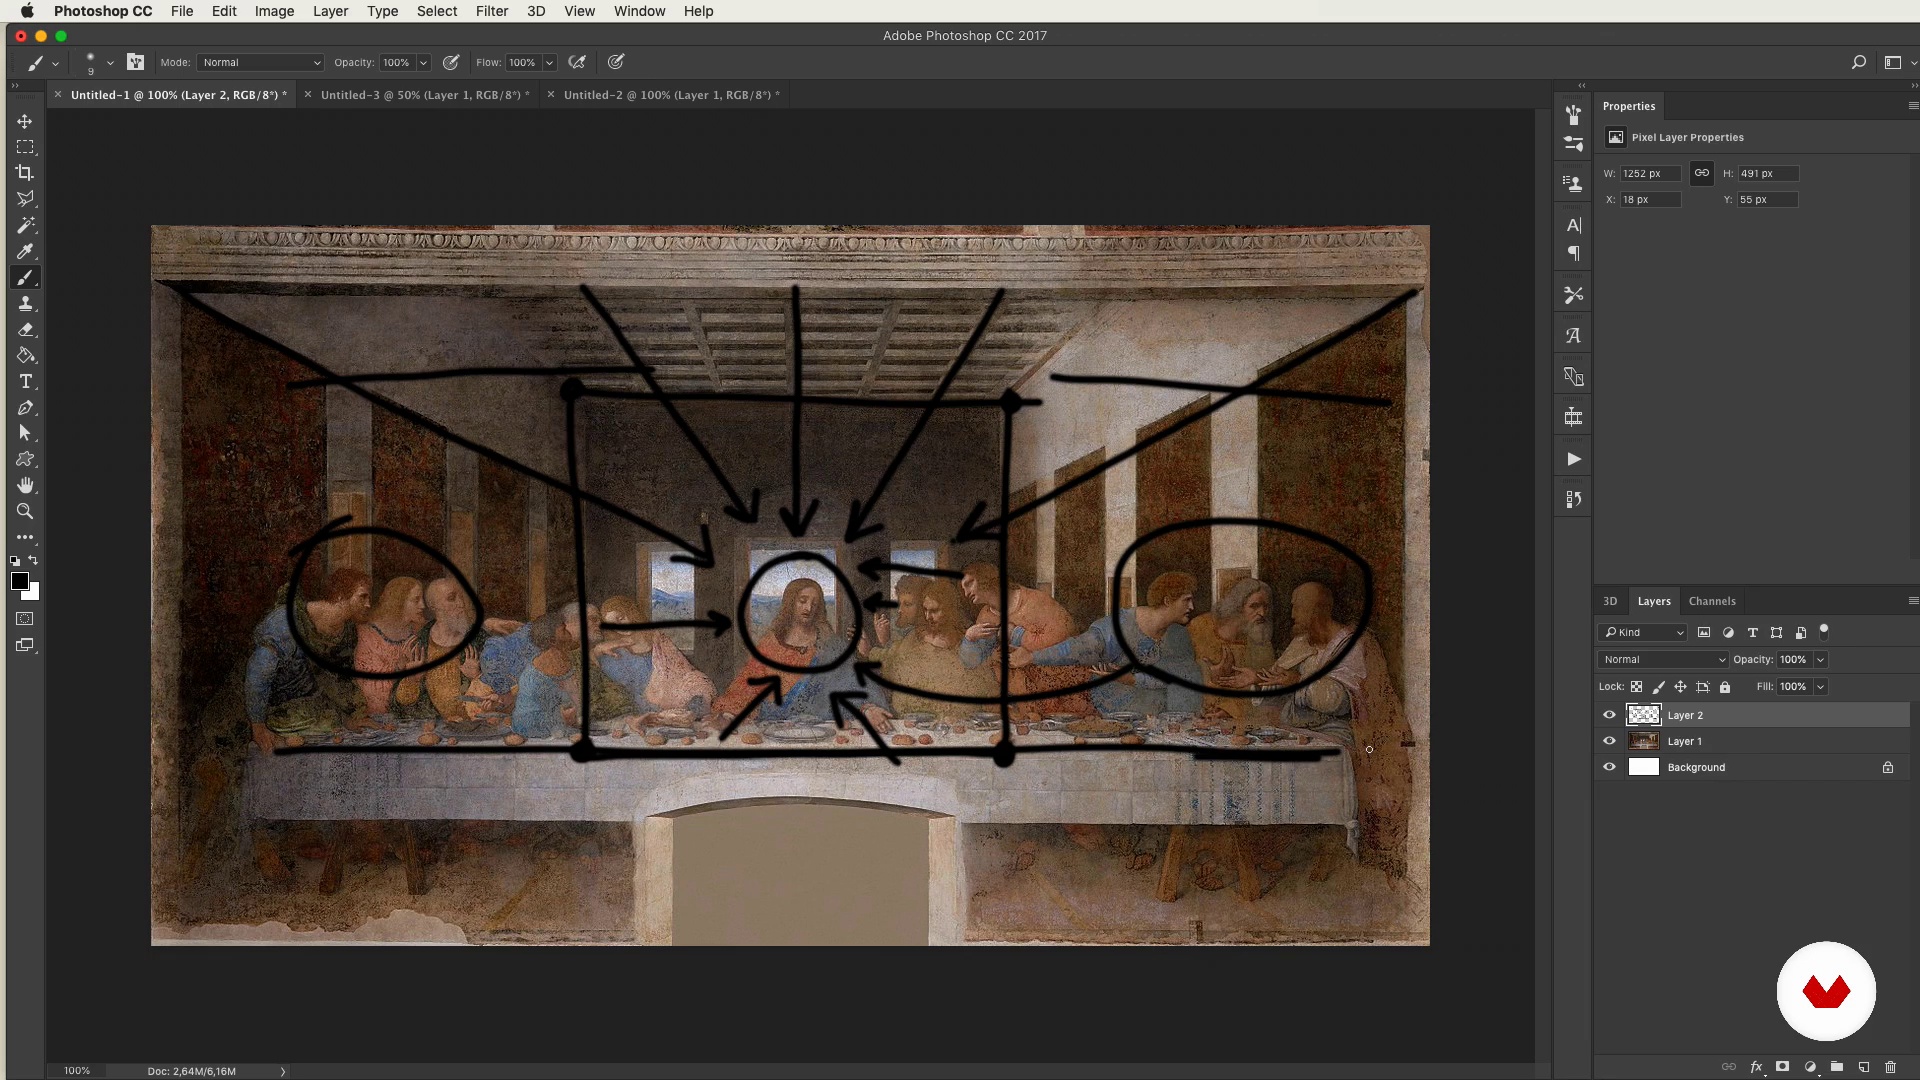Hide the Background layer eye
Viewport: 1920px width, 1080px height.
tap(1609, 767)
